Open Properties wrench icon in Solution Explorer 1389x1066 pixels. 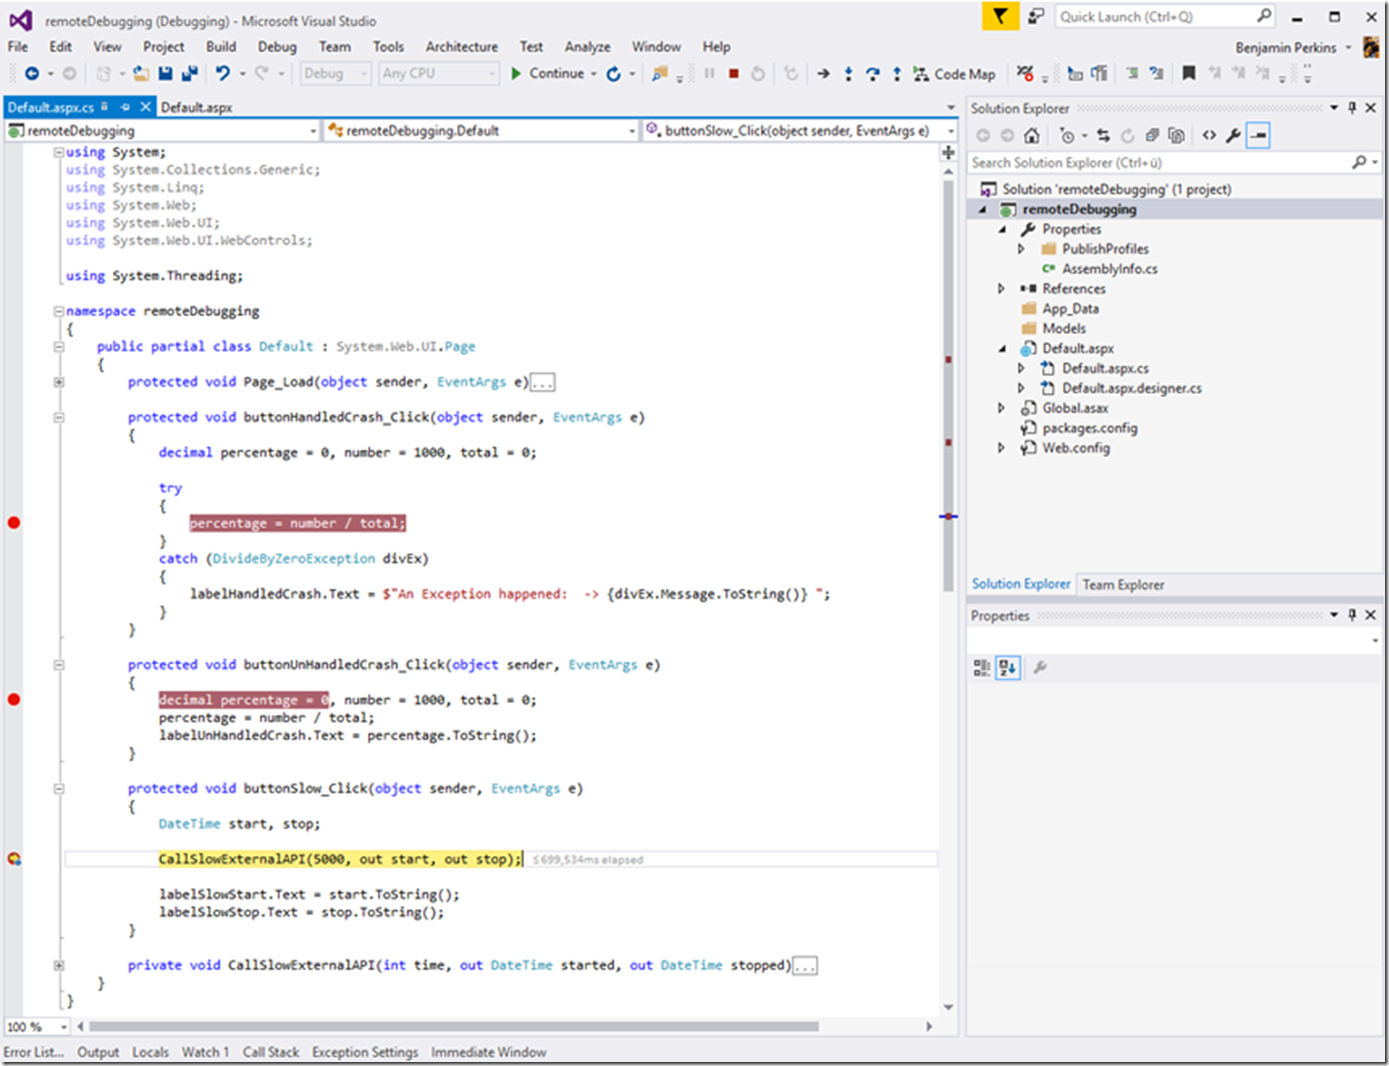1233,135
